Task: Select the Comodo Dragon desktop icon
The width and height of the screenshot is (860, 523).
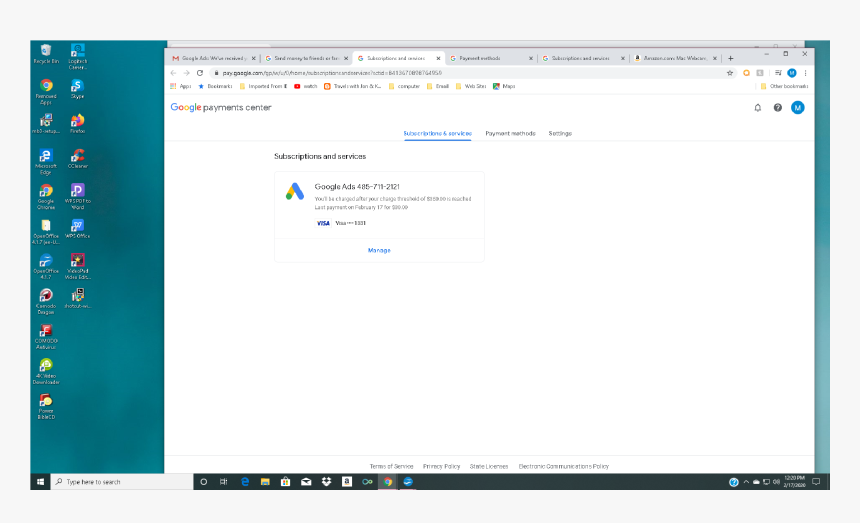Action: coord(46,302)
